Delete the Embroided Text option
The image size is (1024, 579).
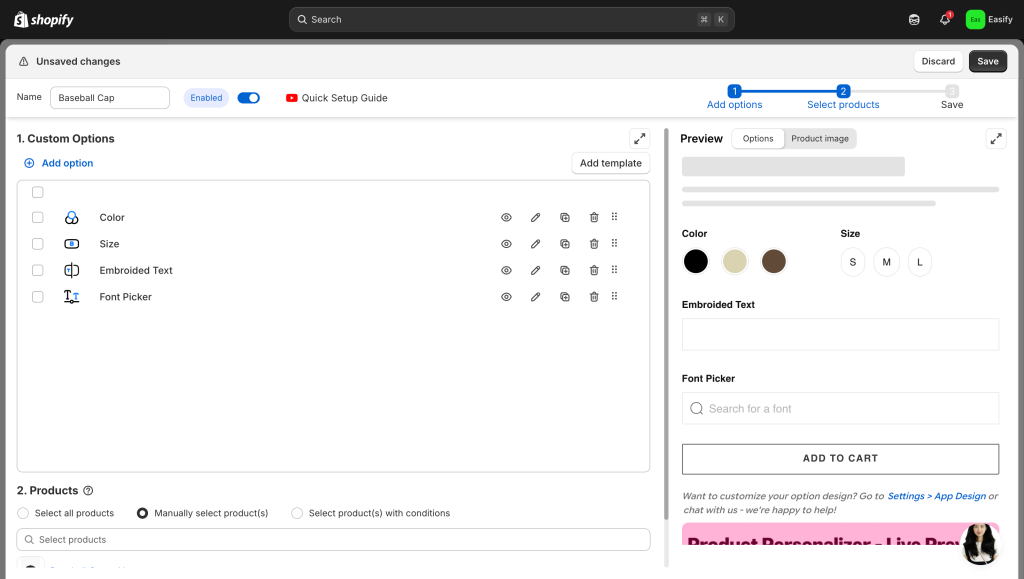(x=594, y=270)
